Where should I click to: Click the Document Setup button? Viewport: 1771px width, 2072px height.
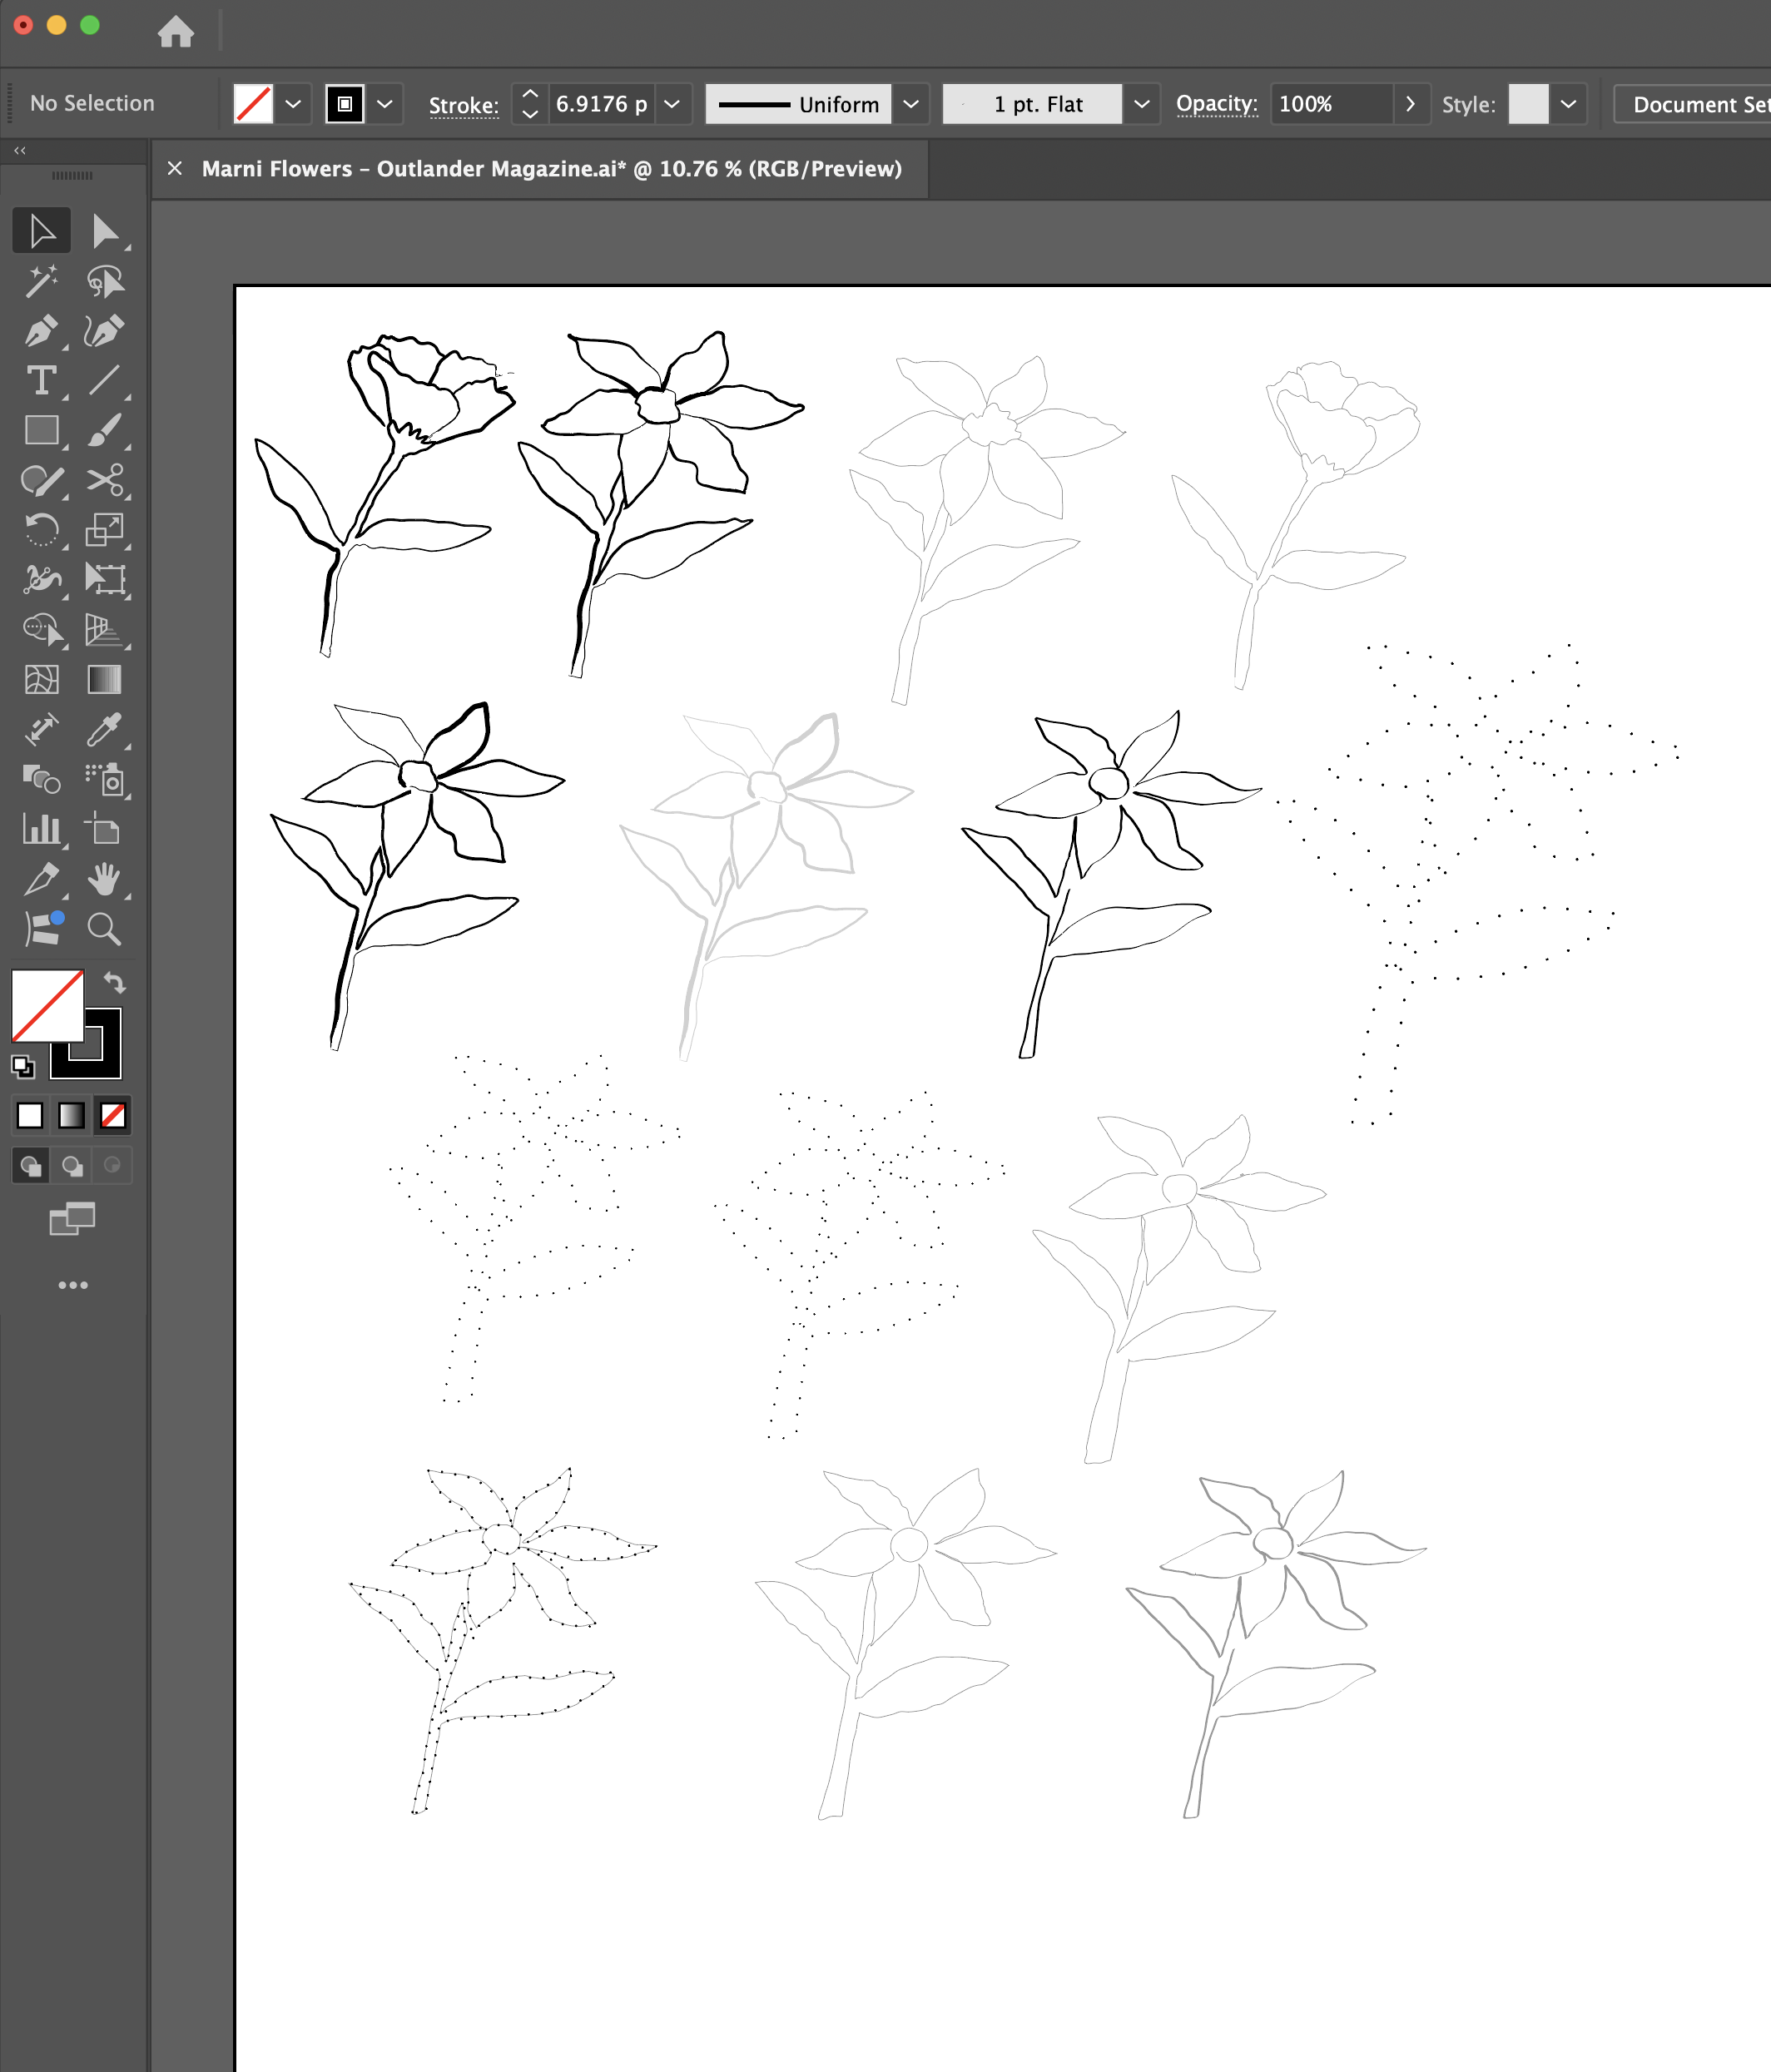coord(1700,103)
